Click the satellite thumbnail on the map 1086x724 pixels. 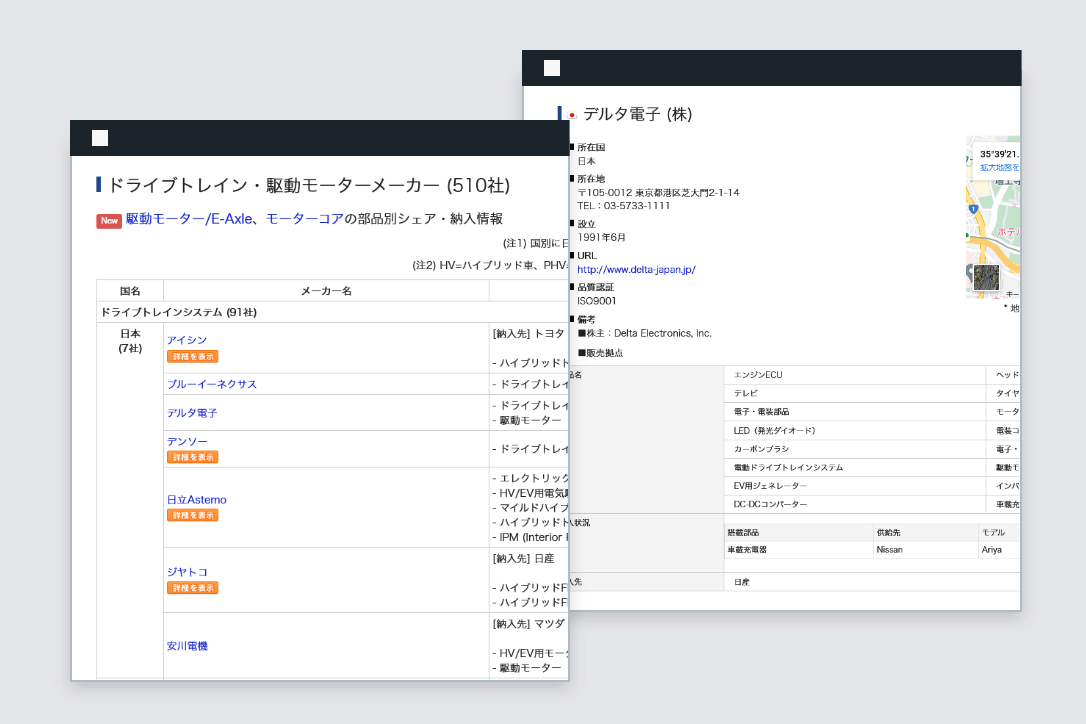[986, 277]
